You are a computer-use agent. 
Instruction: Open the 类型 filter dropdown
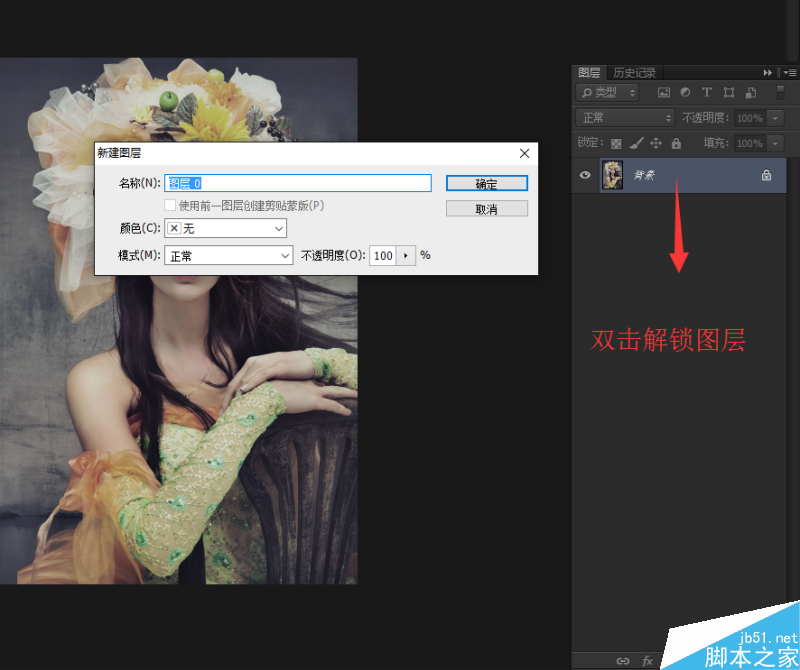607,92
